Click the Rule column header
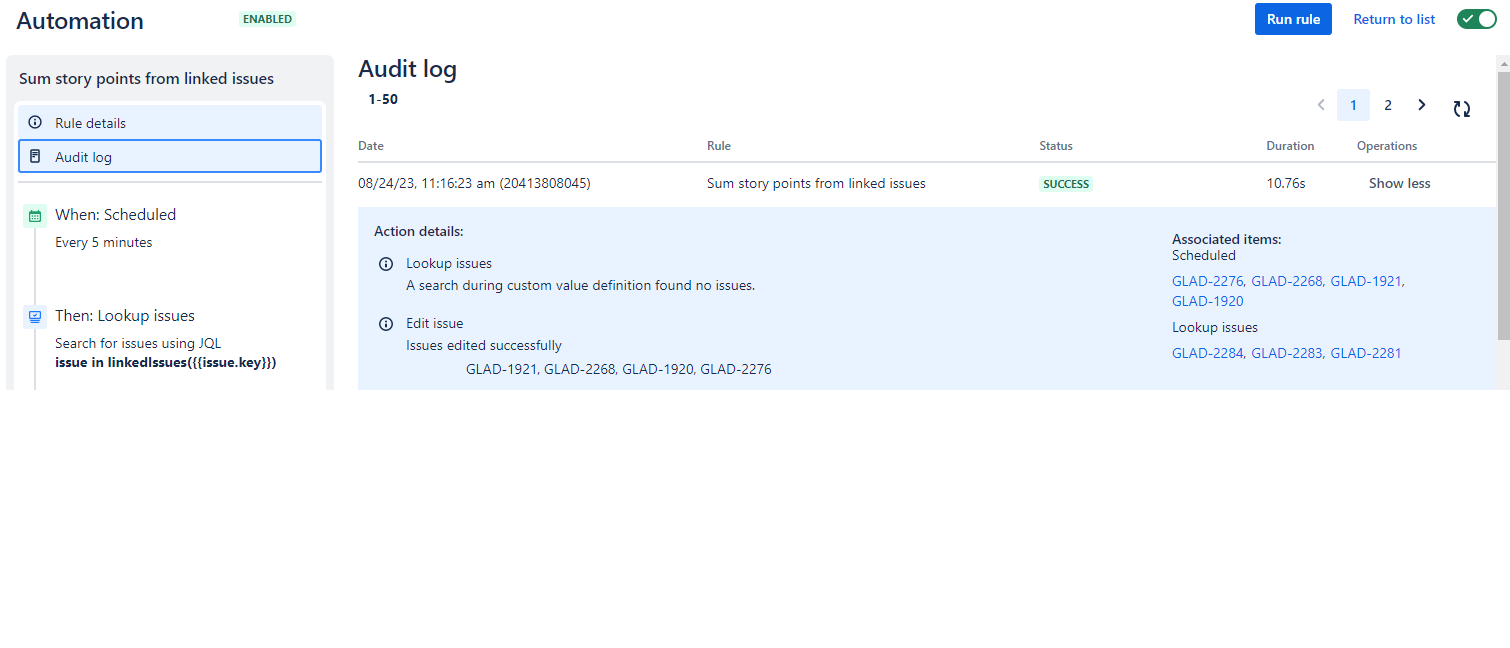The height and width of the screenshot is (648, 1510). point(719,146)
